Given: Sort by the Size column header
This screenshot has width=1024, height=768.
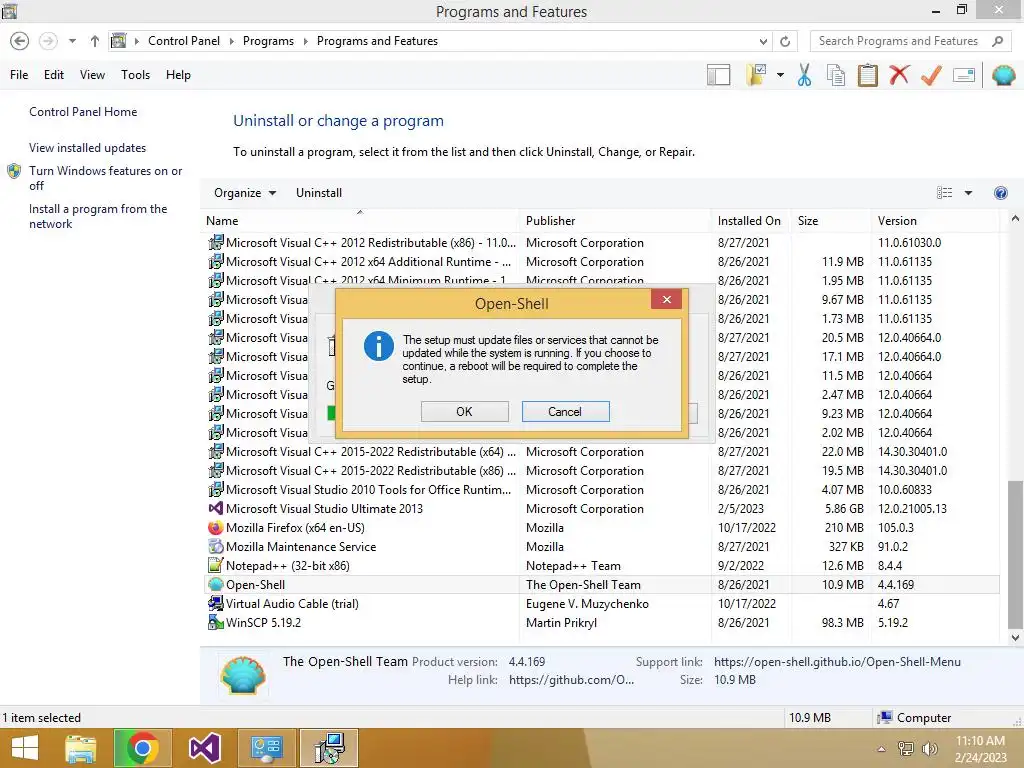Looking at the screenshot, I should pyautogui.click(x=831, y=221).
